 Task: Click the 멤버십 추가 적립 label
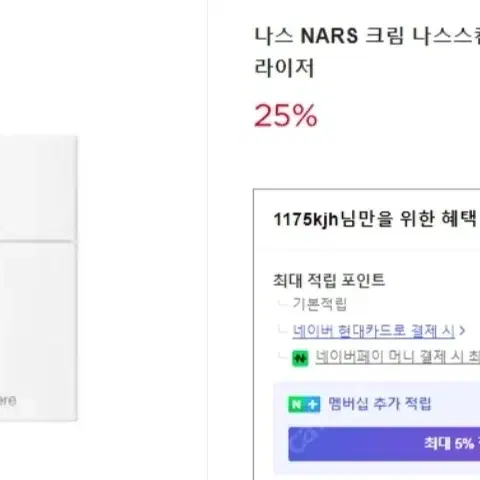[x=380, y=404]
